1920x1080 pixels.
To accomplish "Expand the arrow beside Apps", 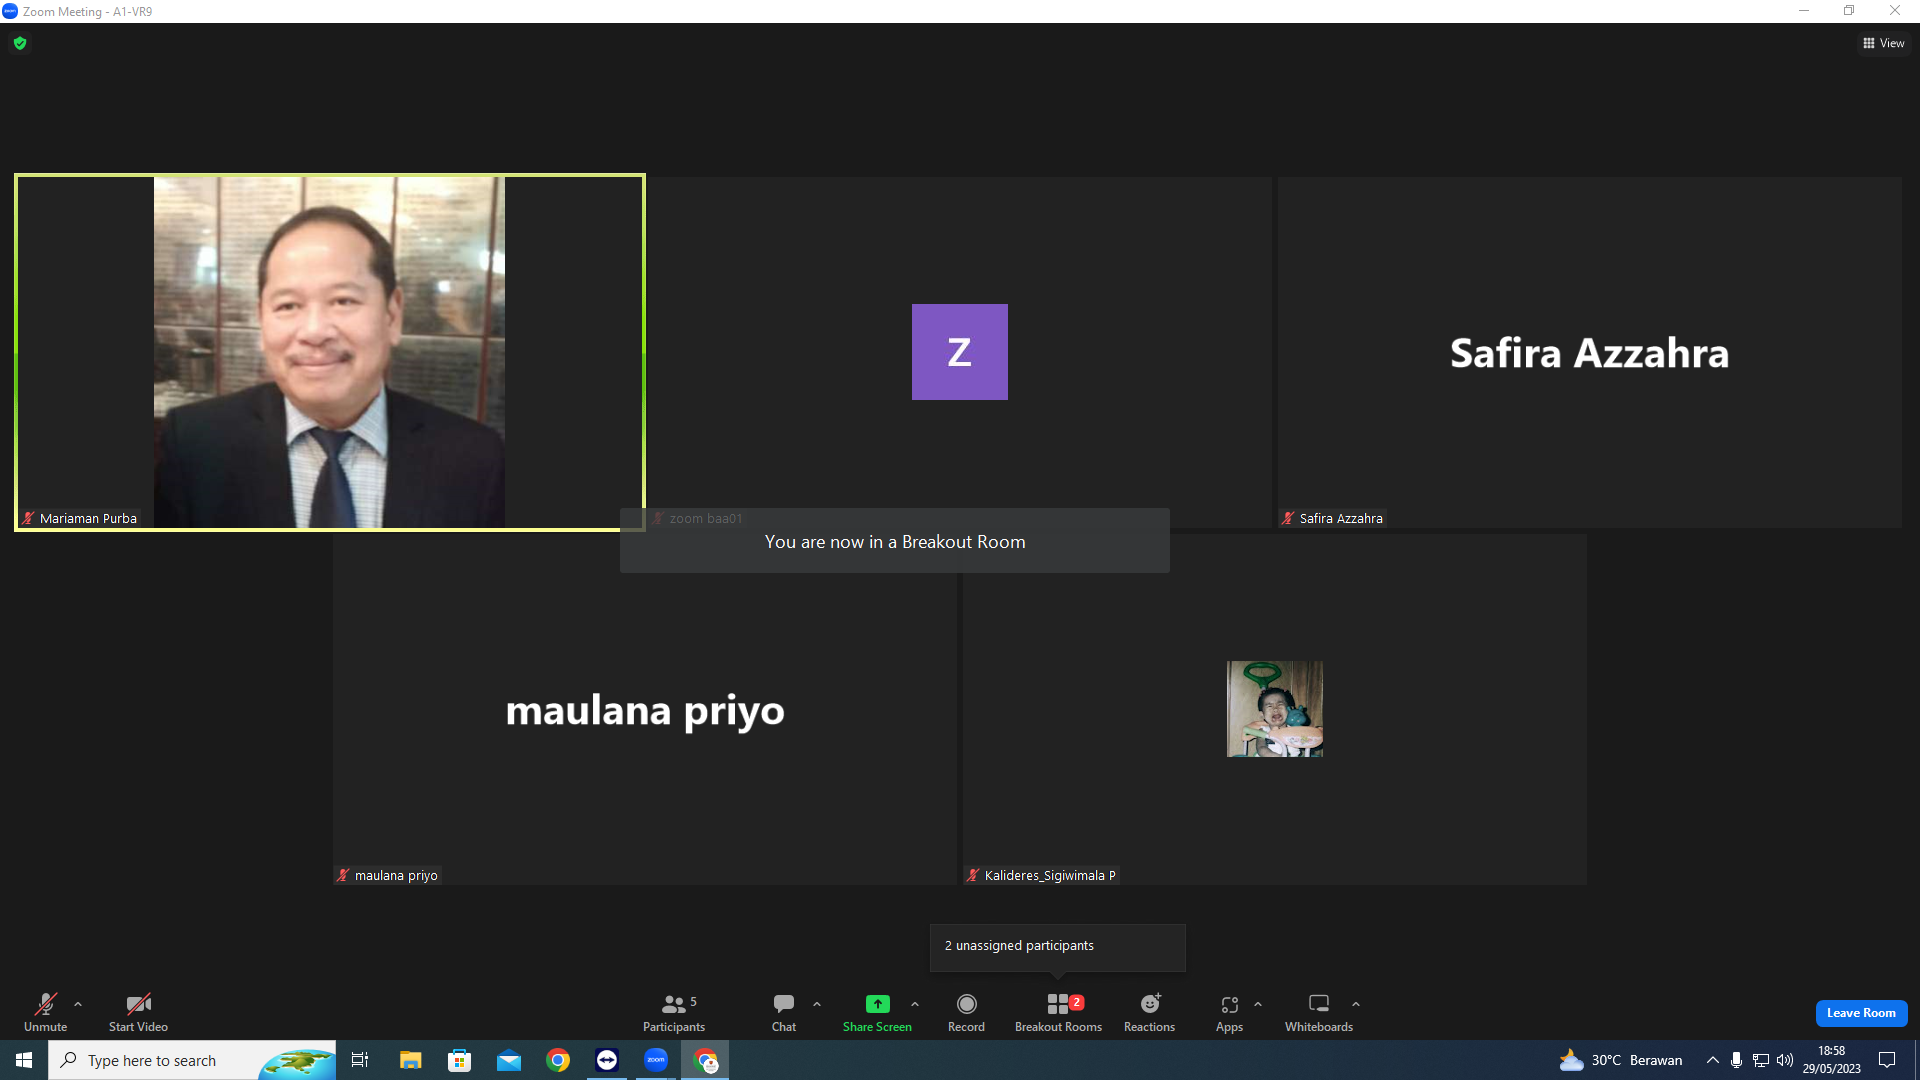I will (x=1258, y=1004).
